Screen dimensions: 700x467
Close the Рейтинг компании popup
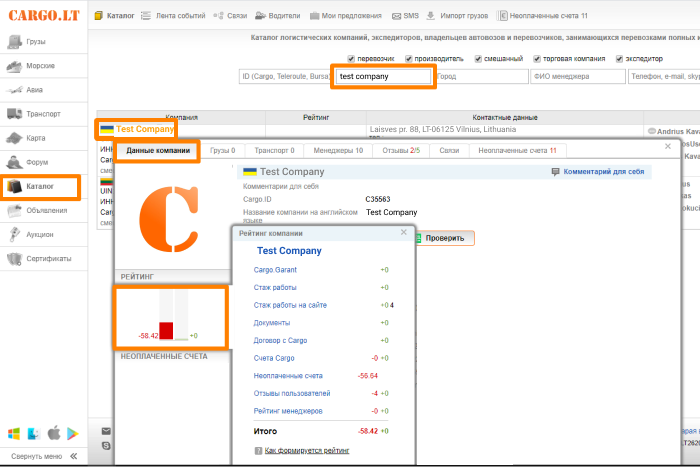coord(404,232)
